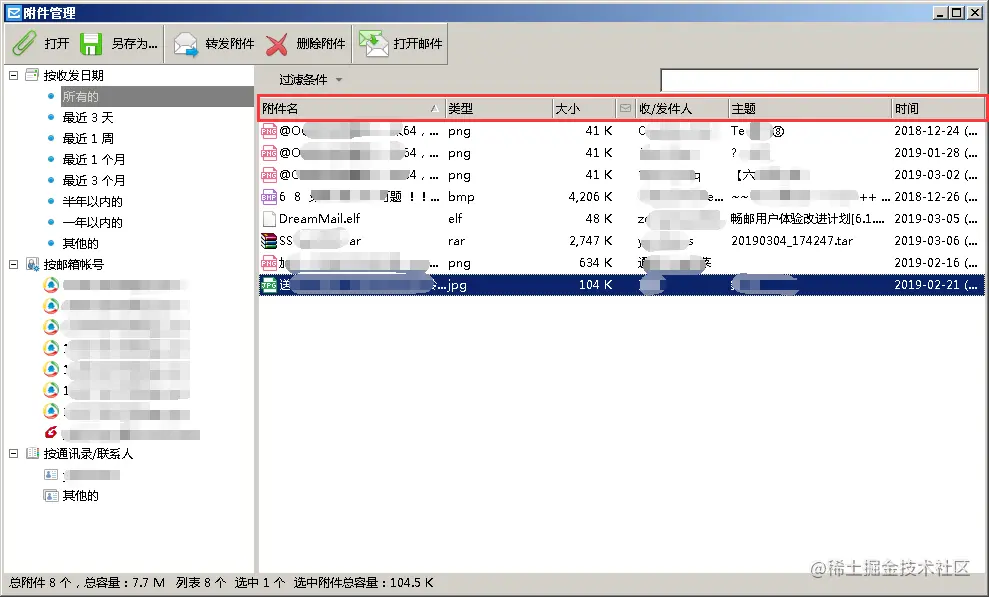Click the 4,206 K size cell

click(590, 197)
